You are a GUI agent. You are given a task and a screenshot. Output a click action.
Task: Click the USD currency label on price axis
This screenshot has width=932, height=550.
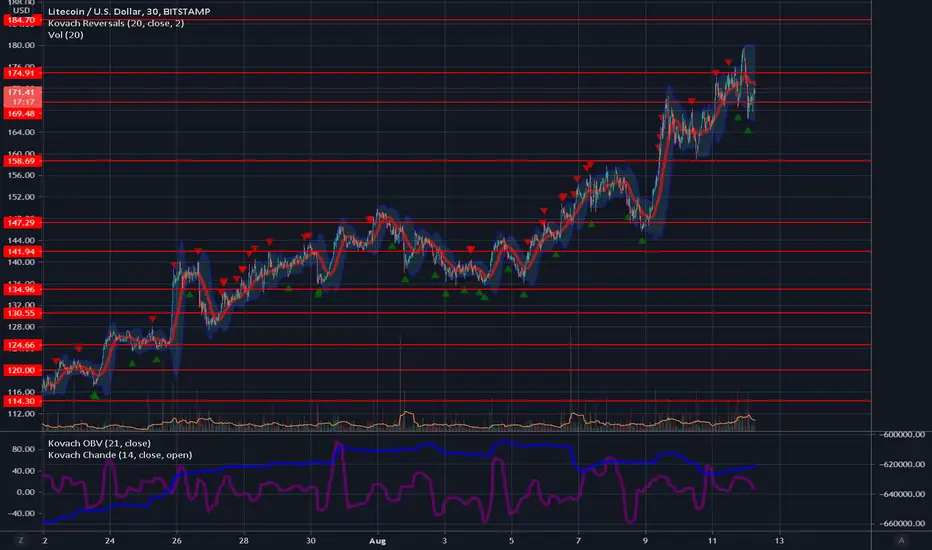(21, 10)
